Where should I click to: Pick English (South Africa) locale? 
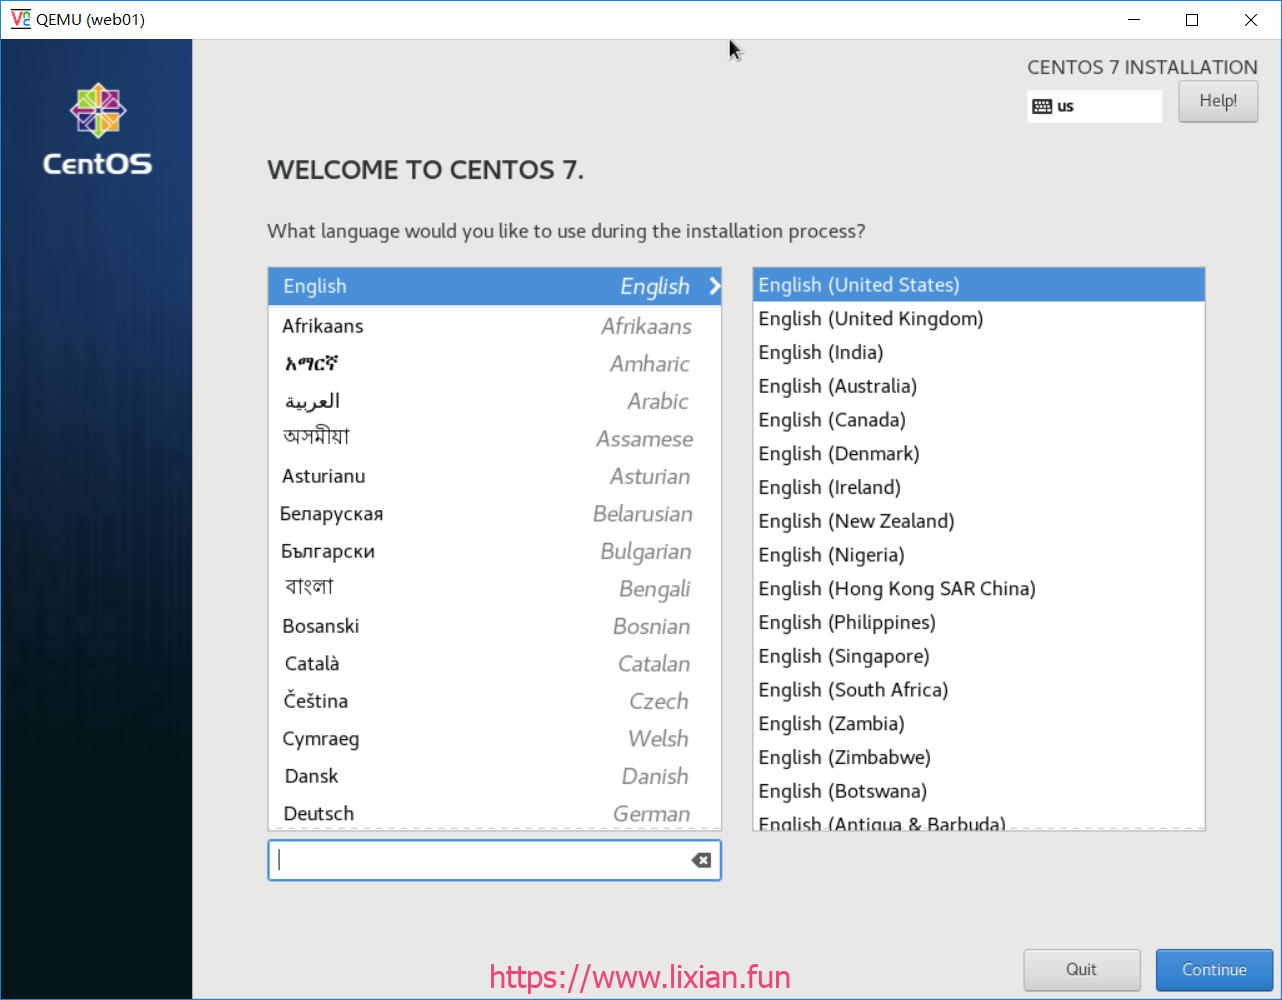pos(979,690)
